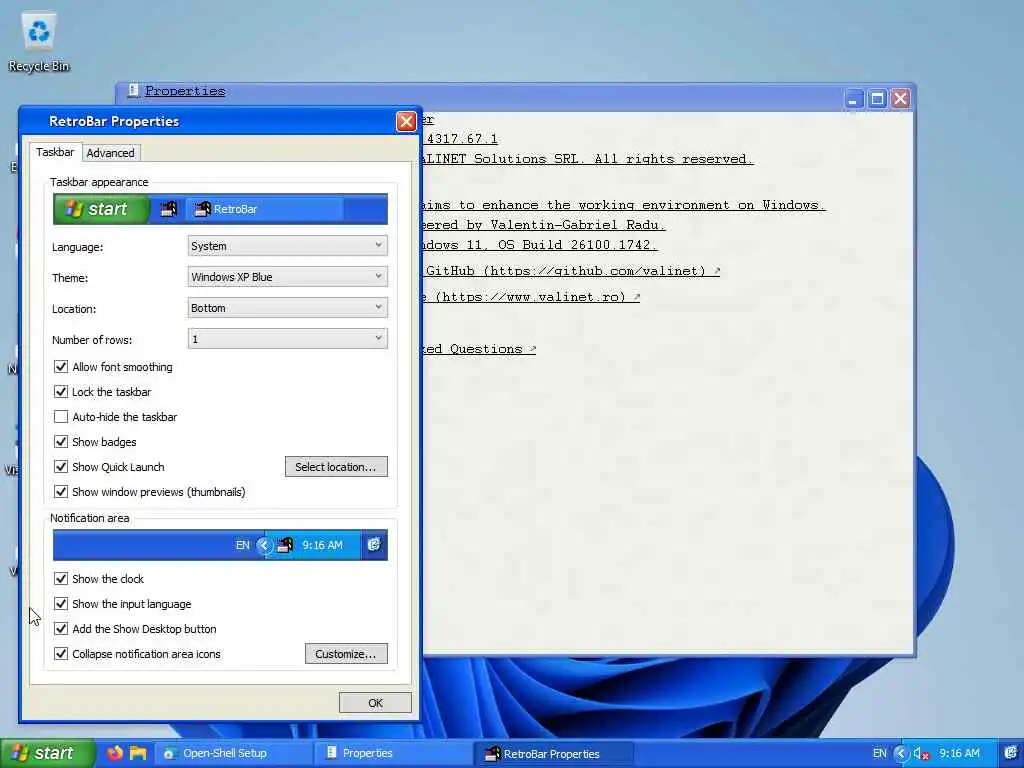Switch to the Advanced tab
This screenshot has width=1024, height=768.
pyautogui.click(x=110, y=153)
